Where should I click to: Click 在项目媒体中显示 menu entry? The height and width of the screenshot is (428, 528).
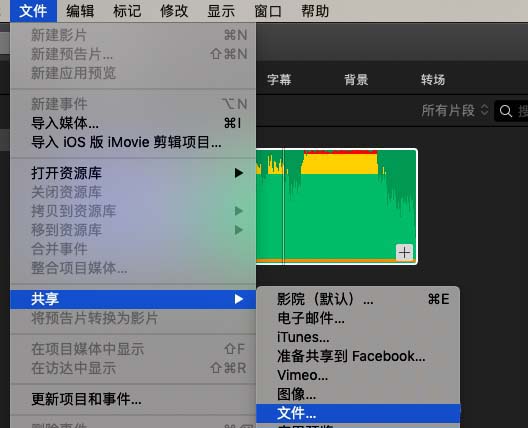pos(133,349)
